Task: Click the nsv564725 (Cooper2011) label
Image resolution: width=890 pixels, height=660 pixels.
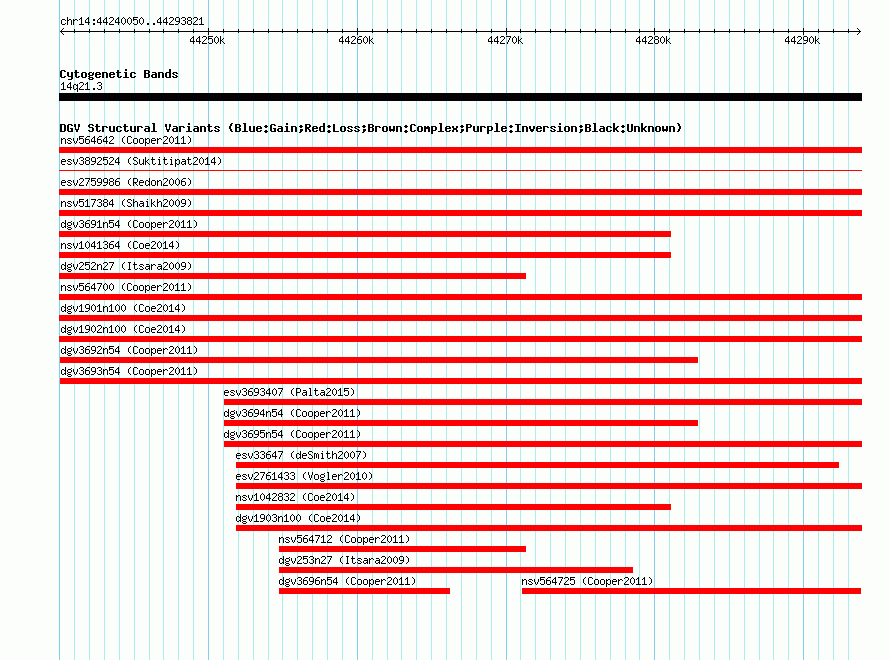Action: [587, 581]
